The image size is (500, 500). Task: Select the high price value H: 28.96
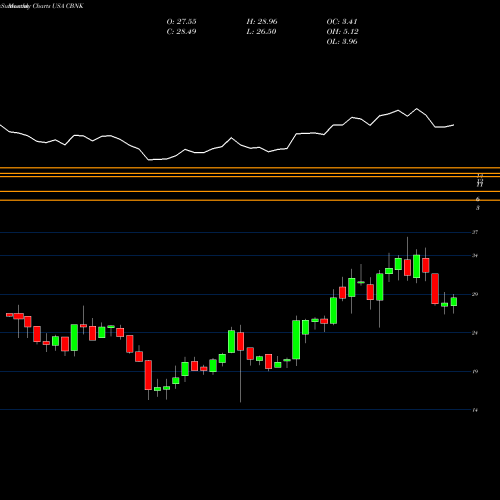point(262,22)
